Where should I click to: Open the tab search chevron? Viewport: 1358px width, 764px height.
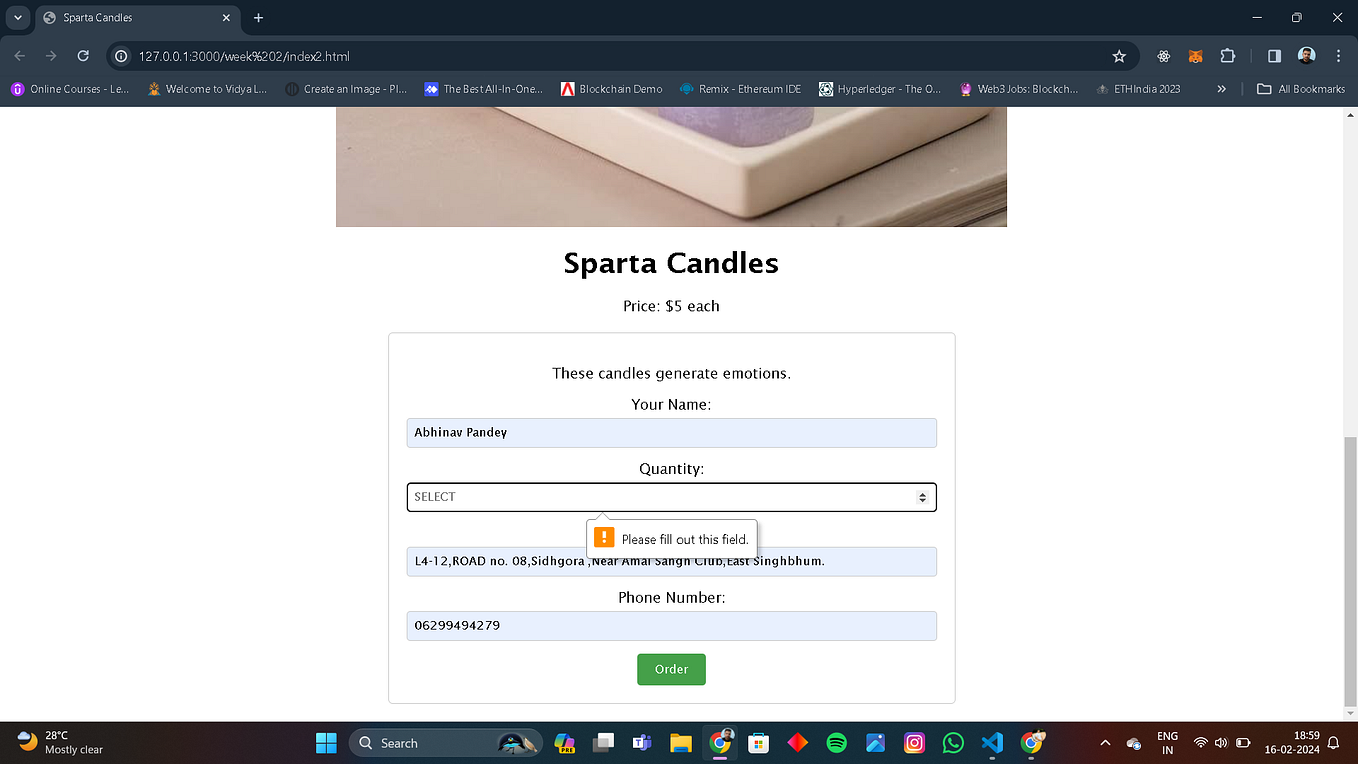click(x=17, y=17)
